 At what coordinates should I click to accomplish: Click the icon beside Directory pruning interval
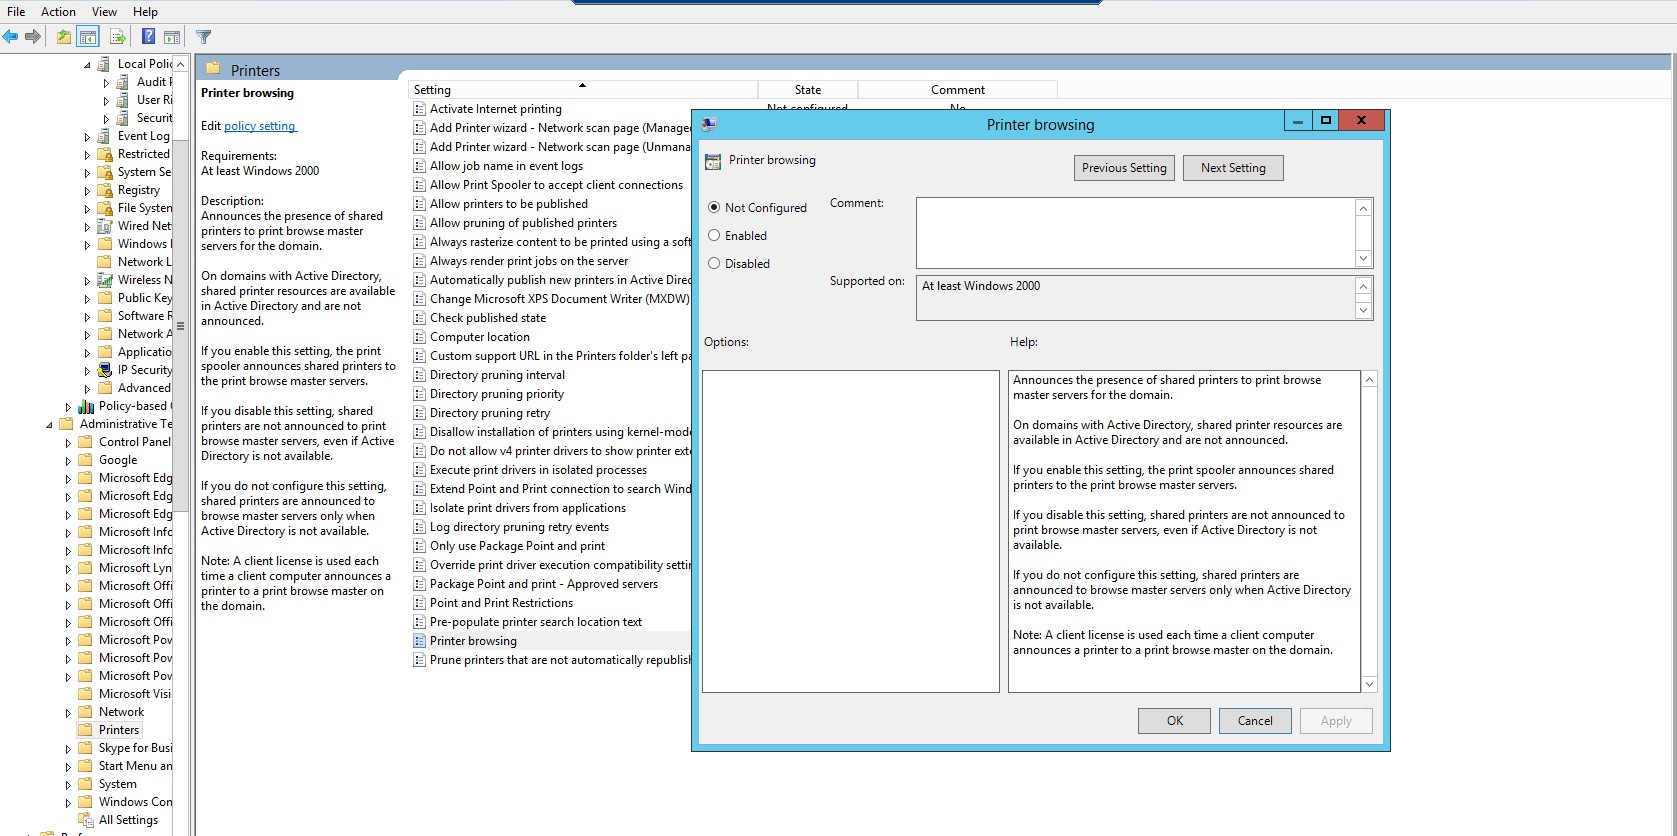coord(420,375)
